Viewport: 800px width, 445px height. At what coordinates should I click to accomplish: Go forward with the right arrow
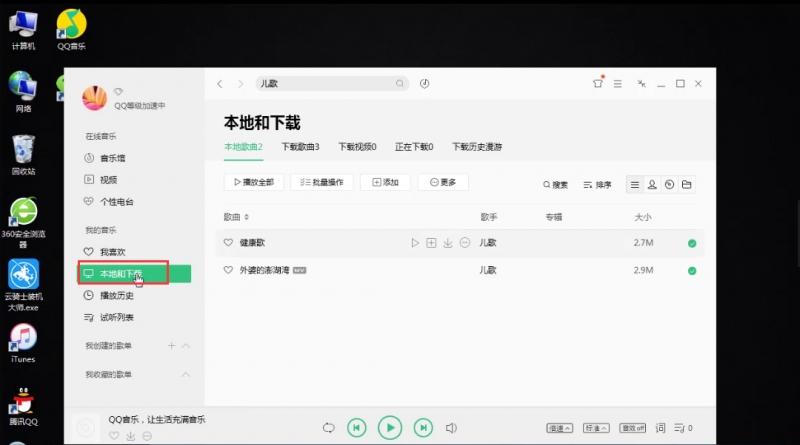pos(240,84)
